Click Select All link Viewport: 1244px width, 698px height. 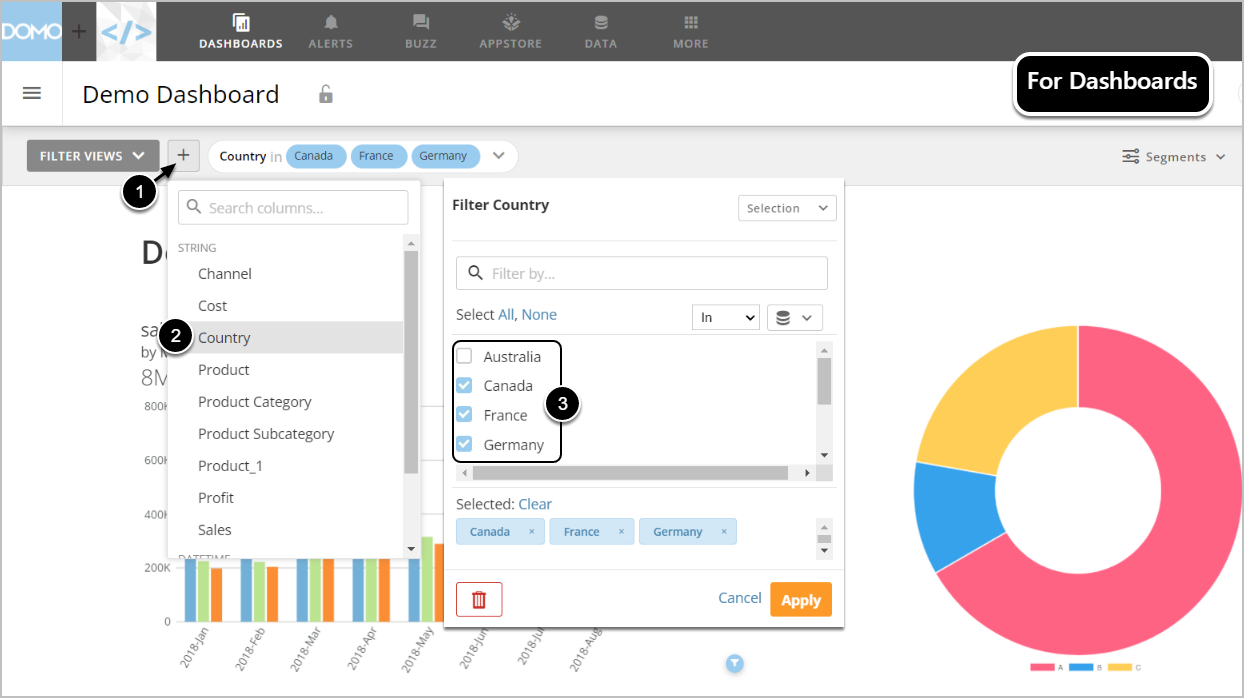click(x=505, y=314)
